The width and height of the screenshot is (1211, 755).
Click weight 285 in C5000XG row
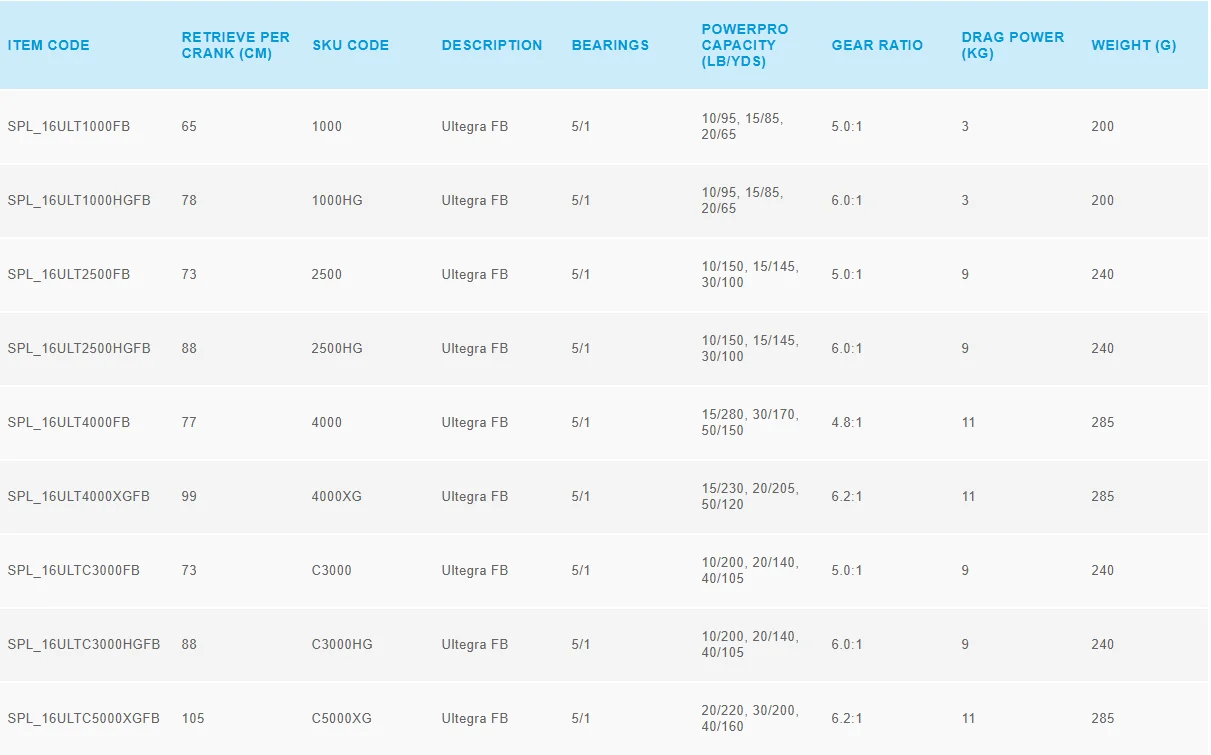tap(1103, 718)
